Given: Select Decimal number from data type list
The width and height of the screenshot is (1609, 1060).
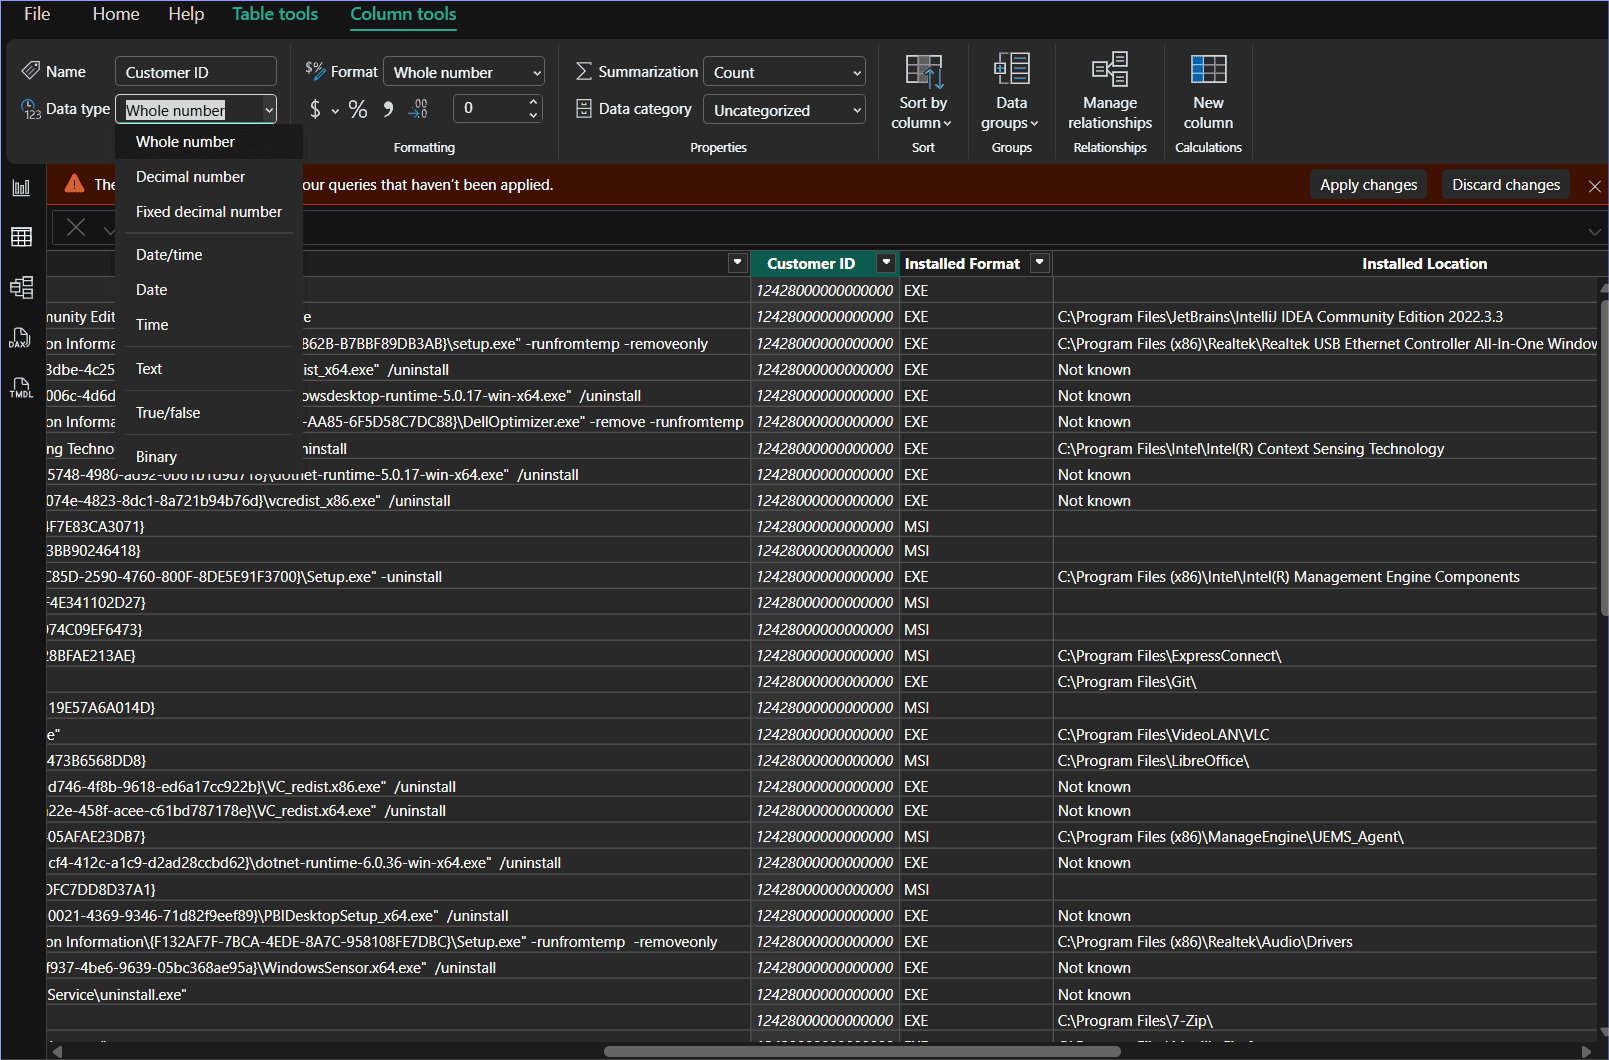Looking at the screenshot, I should coord(190,177).
